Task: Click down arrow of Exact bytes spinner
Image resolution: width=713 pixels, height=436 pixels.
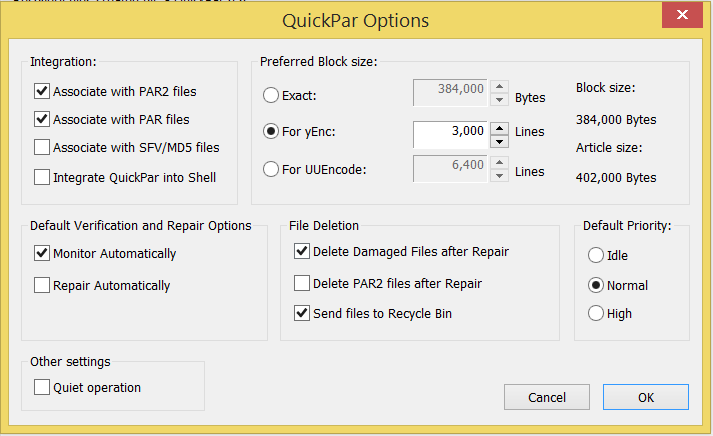Action: click(x=499, y=100)
